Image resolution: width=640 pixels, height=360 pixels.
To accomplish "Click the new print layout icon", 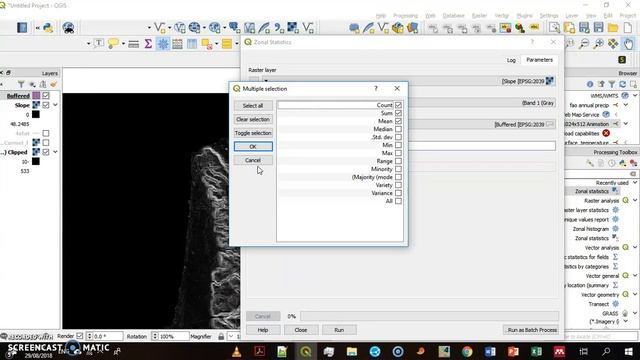I will click(569, 27).
